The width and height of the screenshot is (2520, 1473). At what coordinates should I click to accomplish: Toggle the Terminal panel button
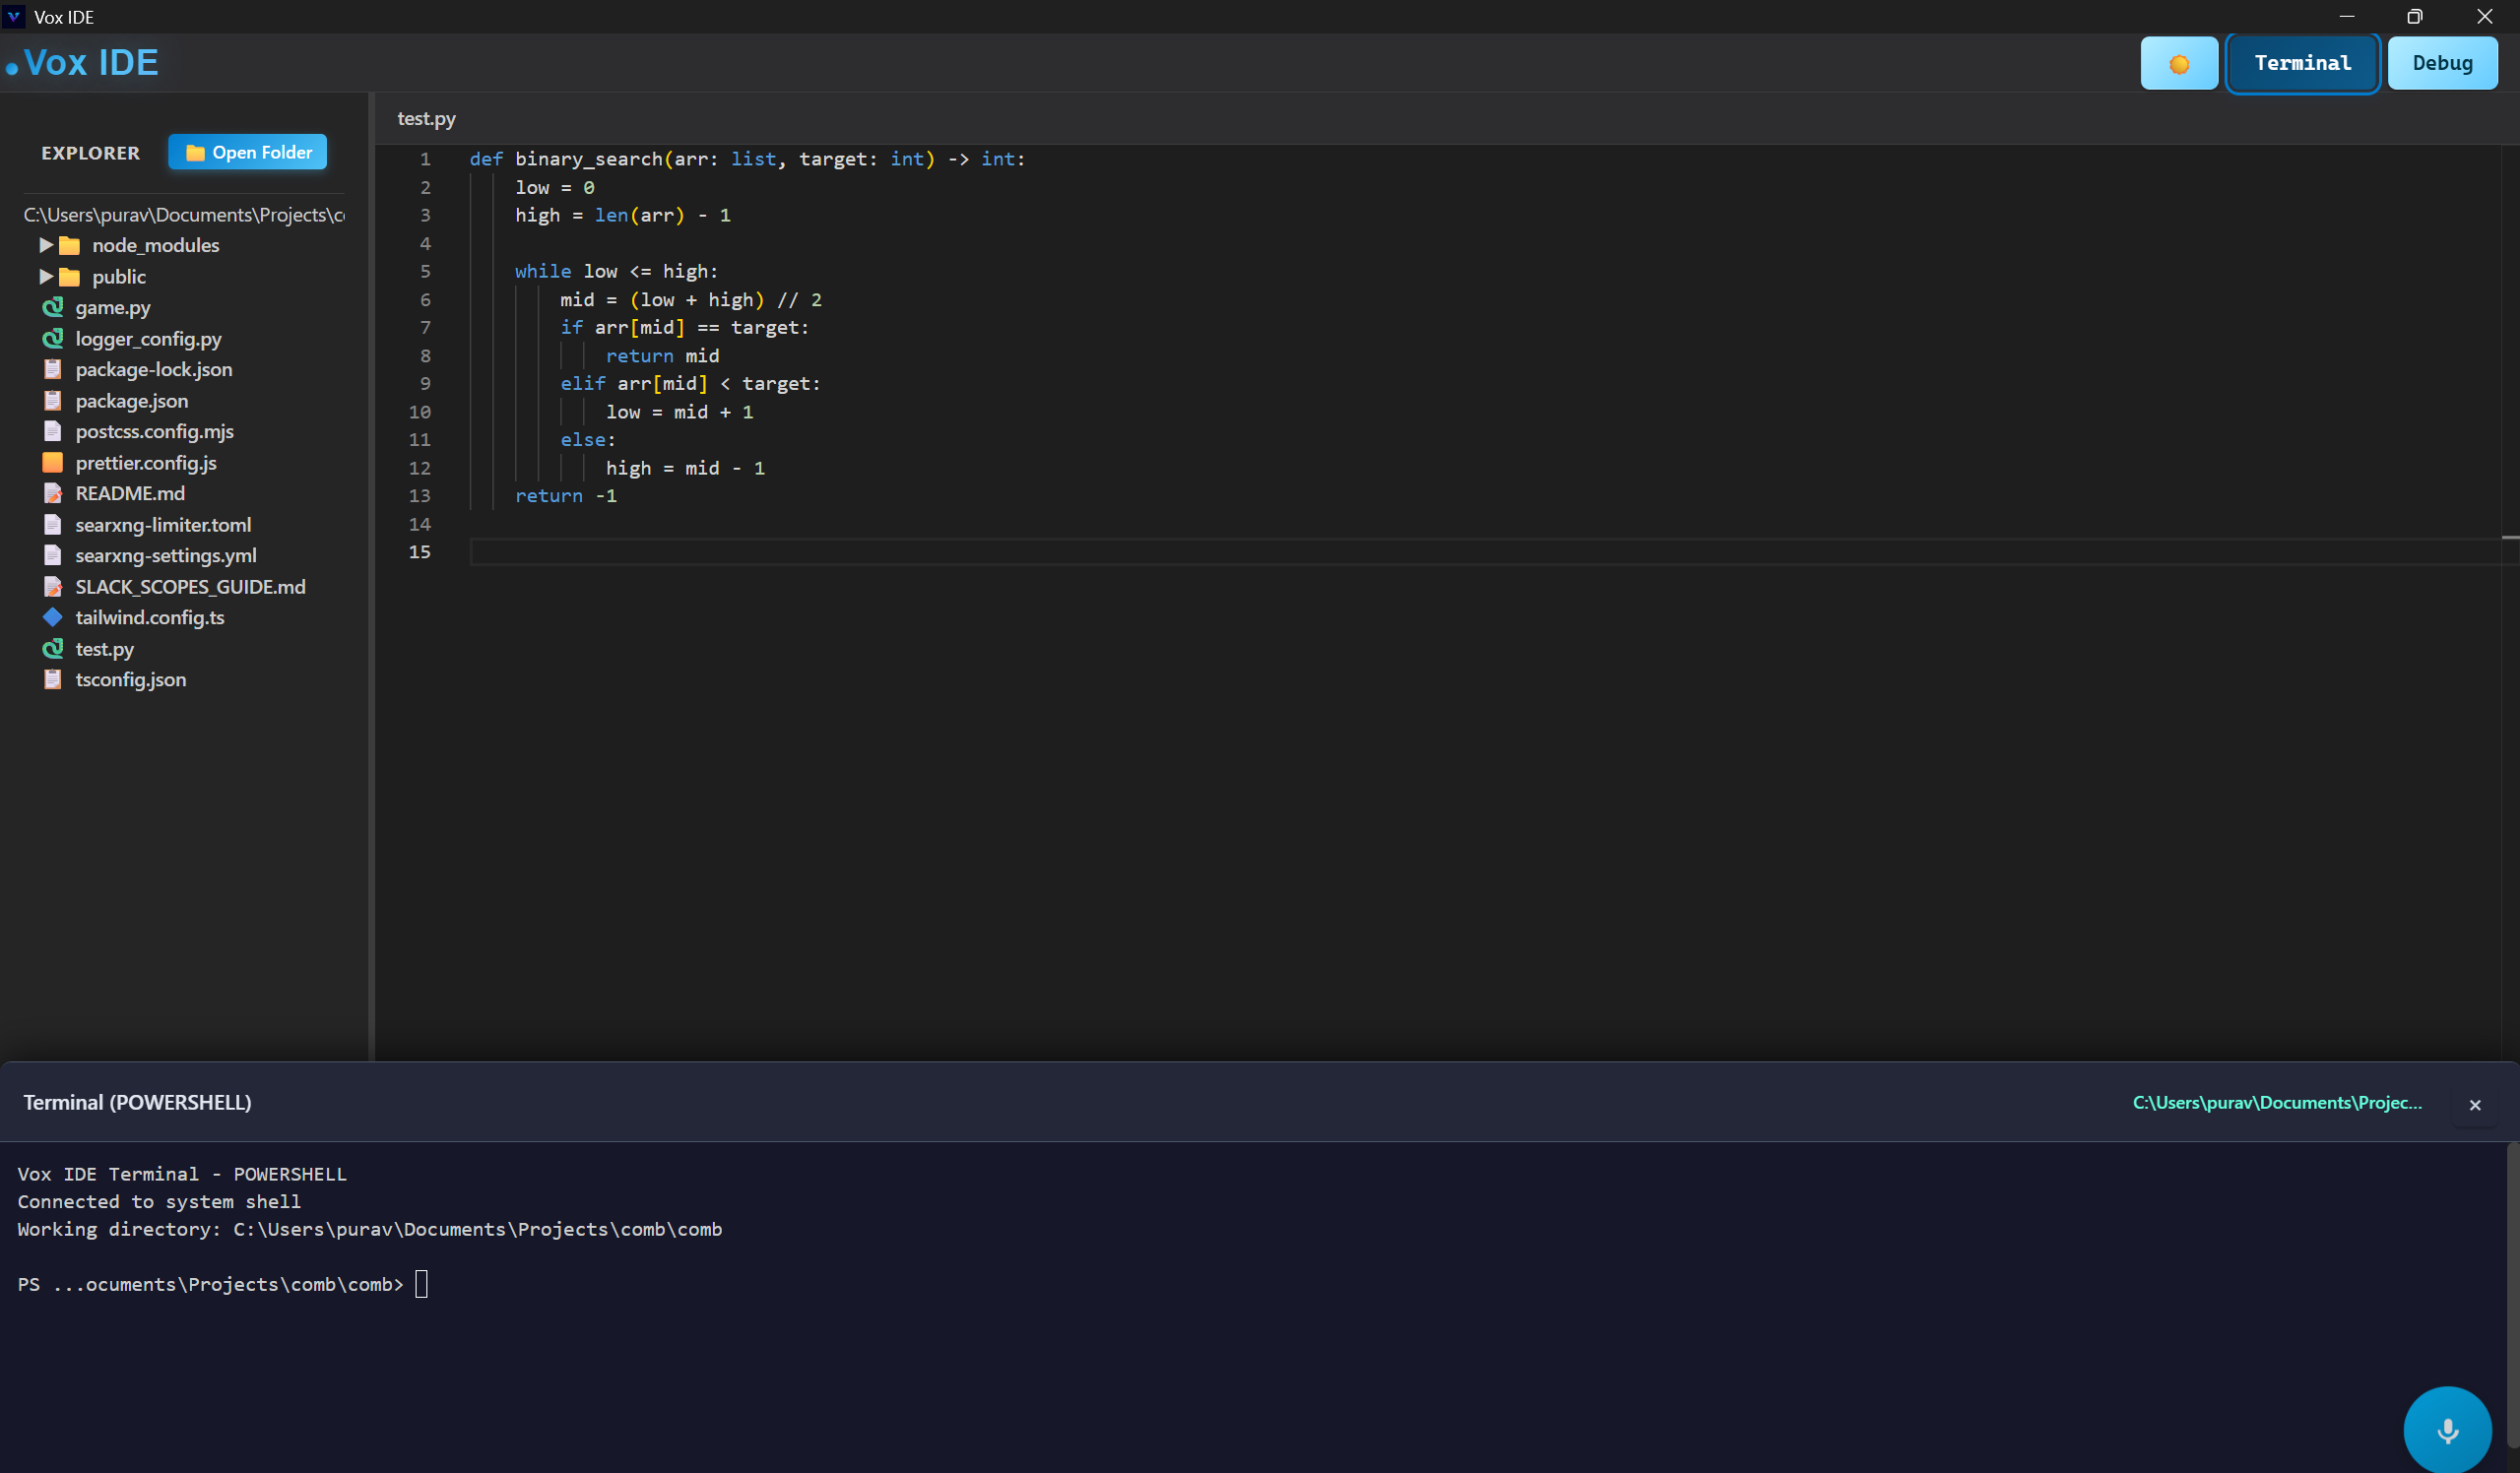2301,64
